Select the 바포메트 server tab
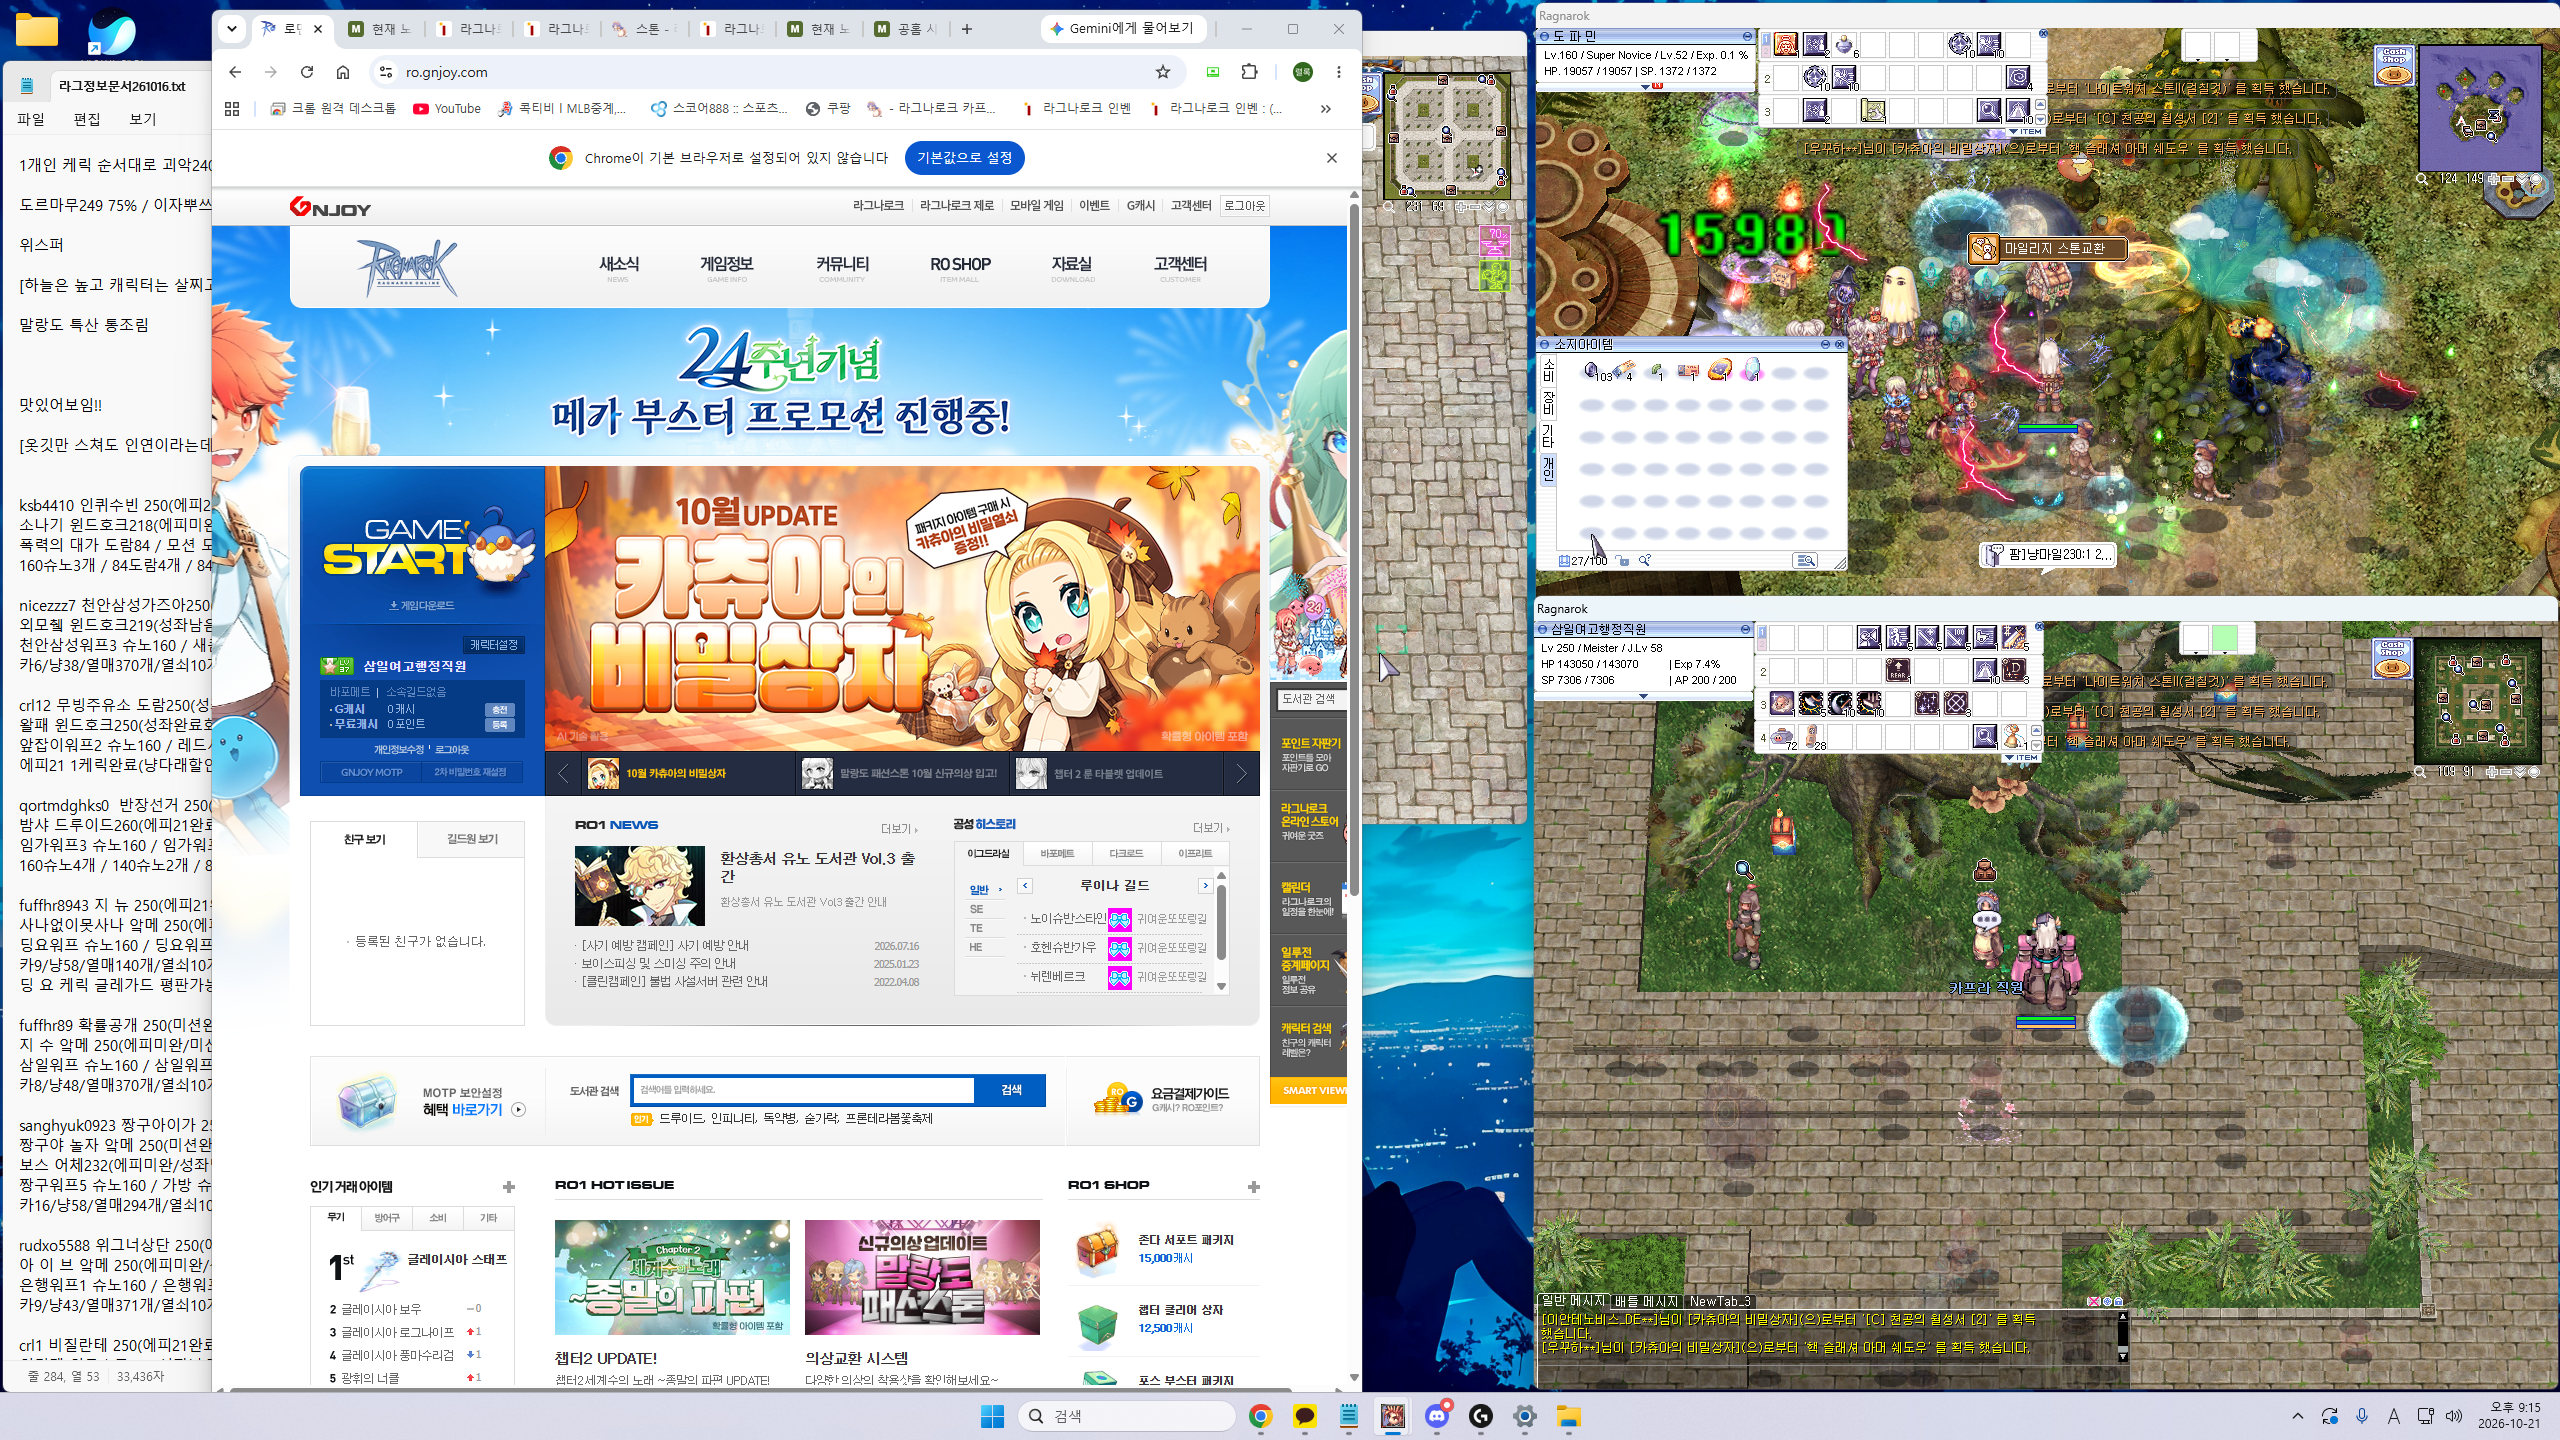This screenshot has height=1440, width=2560. click(x=1057, y=853)
